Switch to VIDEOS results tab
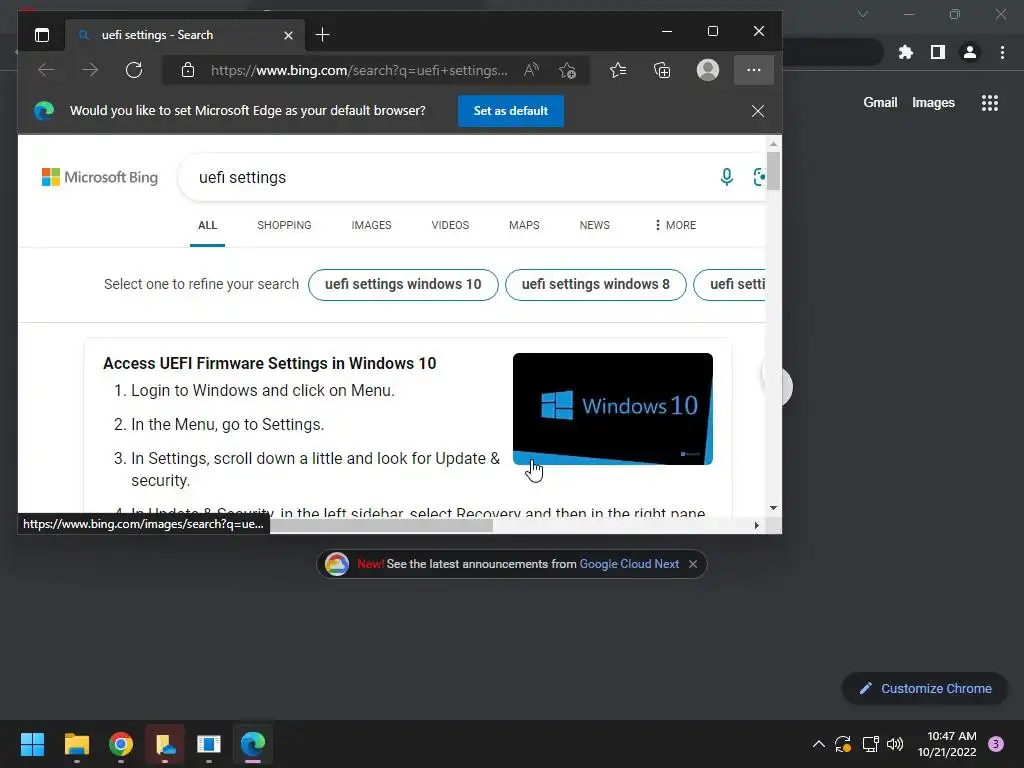 click(450, 225)
